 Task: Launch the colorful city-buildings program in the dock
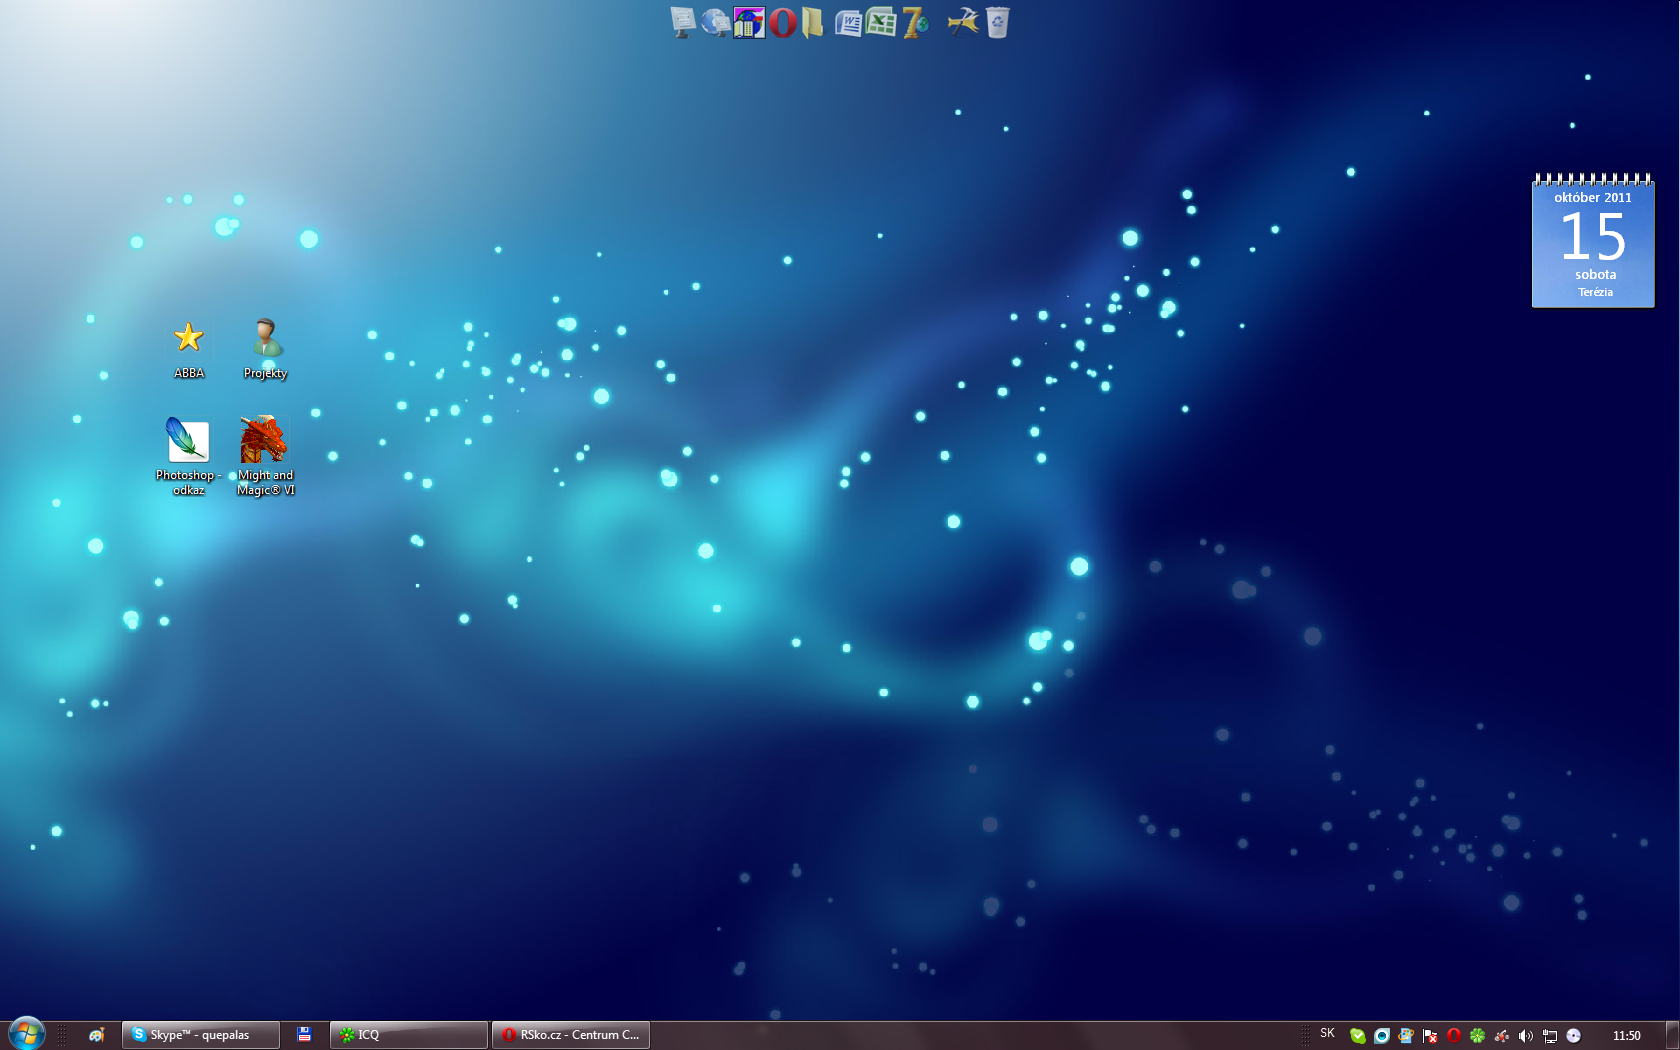click(749, 22)
